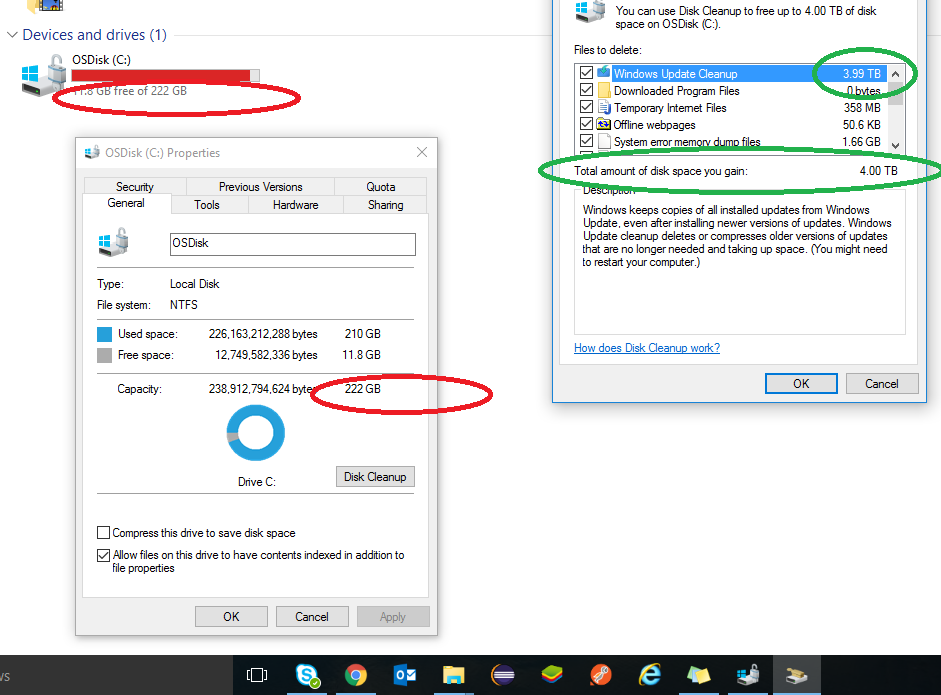
Task: Open the OSDisk (C:) drive icon
Action: [43, 75]
